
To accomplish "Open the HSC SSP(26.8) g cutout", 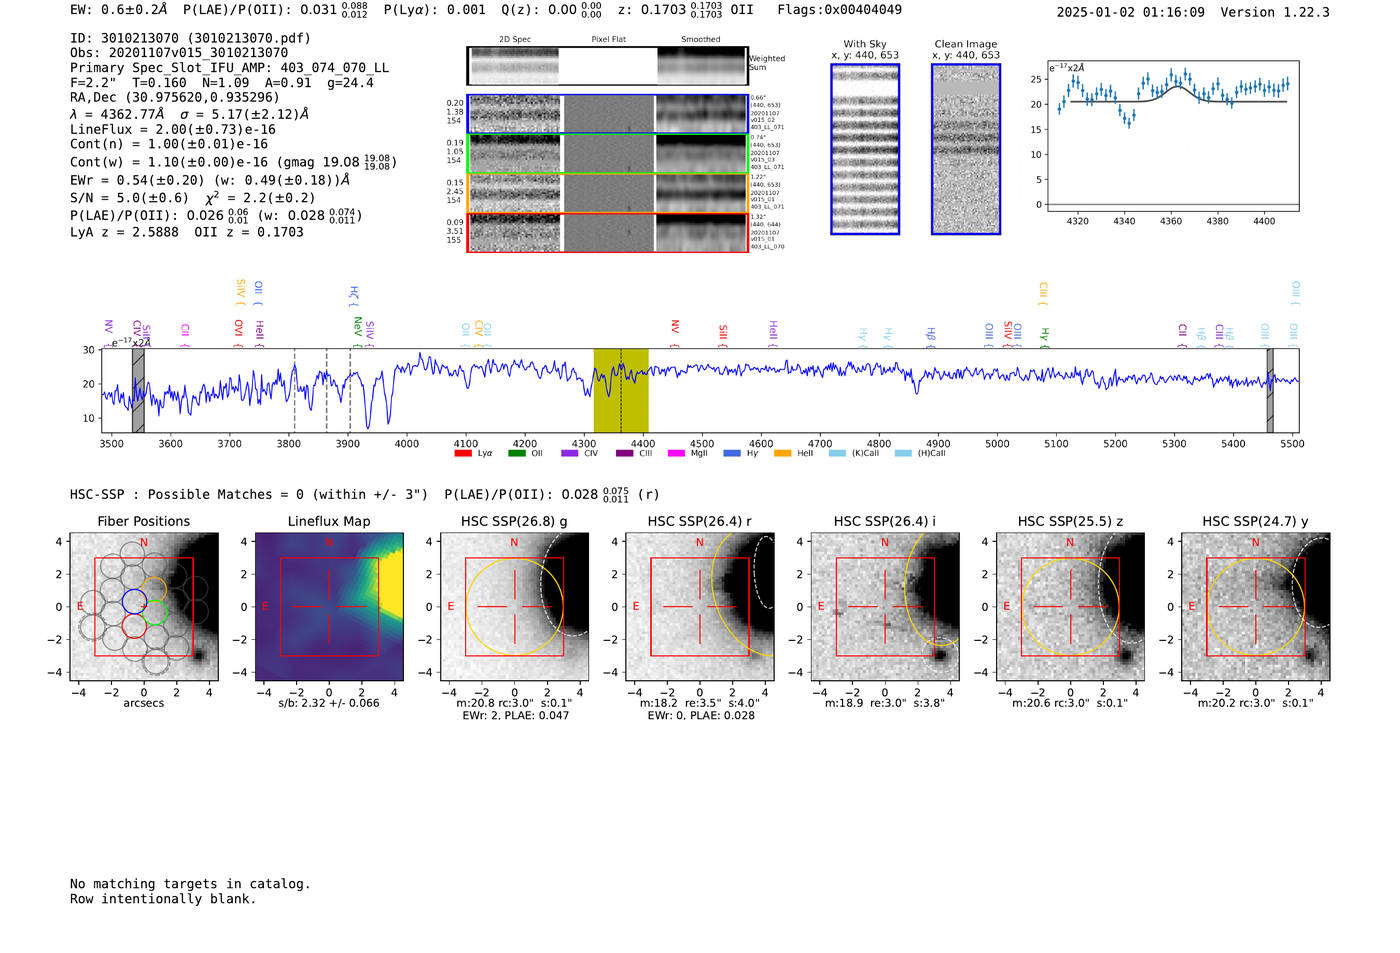I will click(514, 607).
